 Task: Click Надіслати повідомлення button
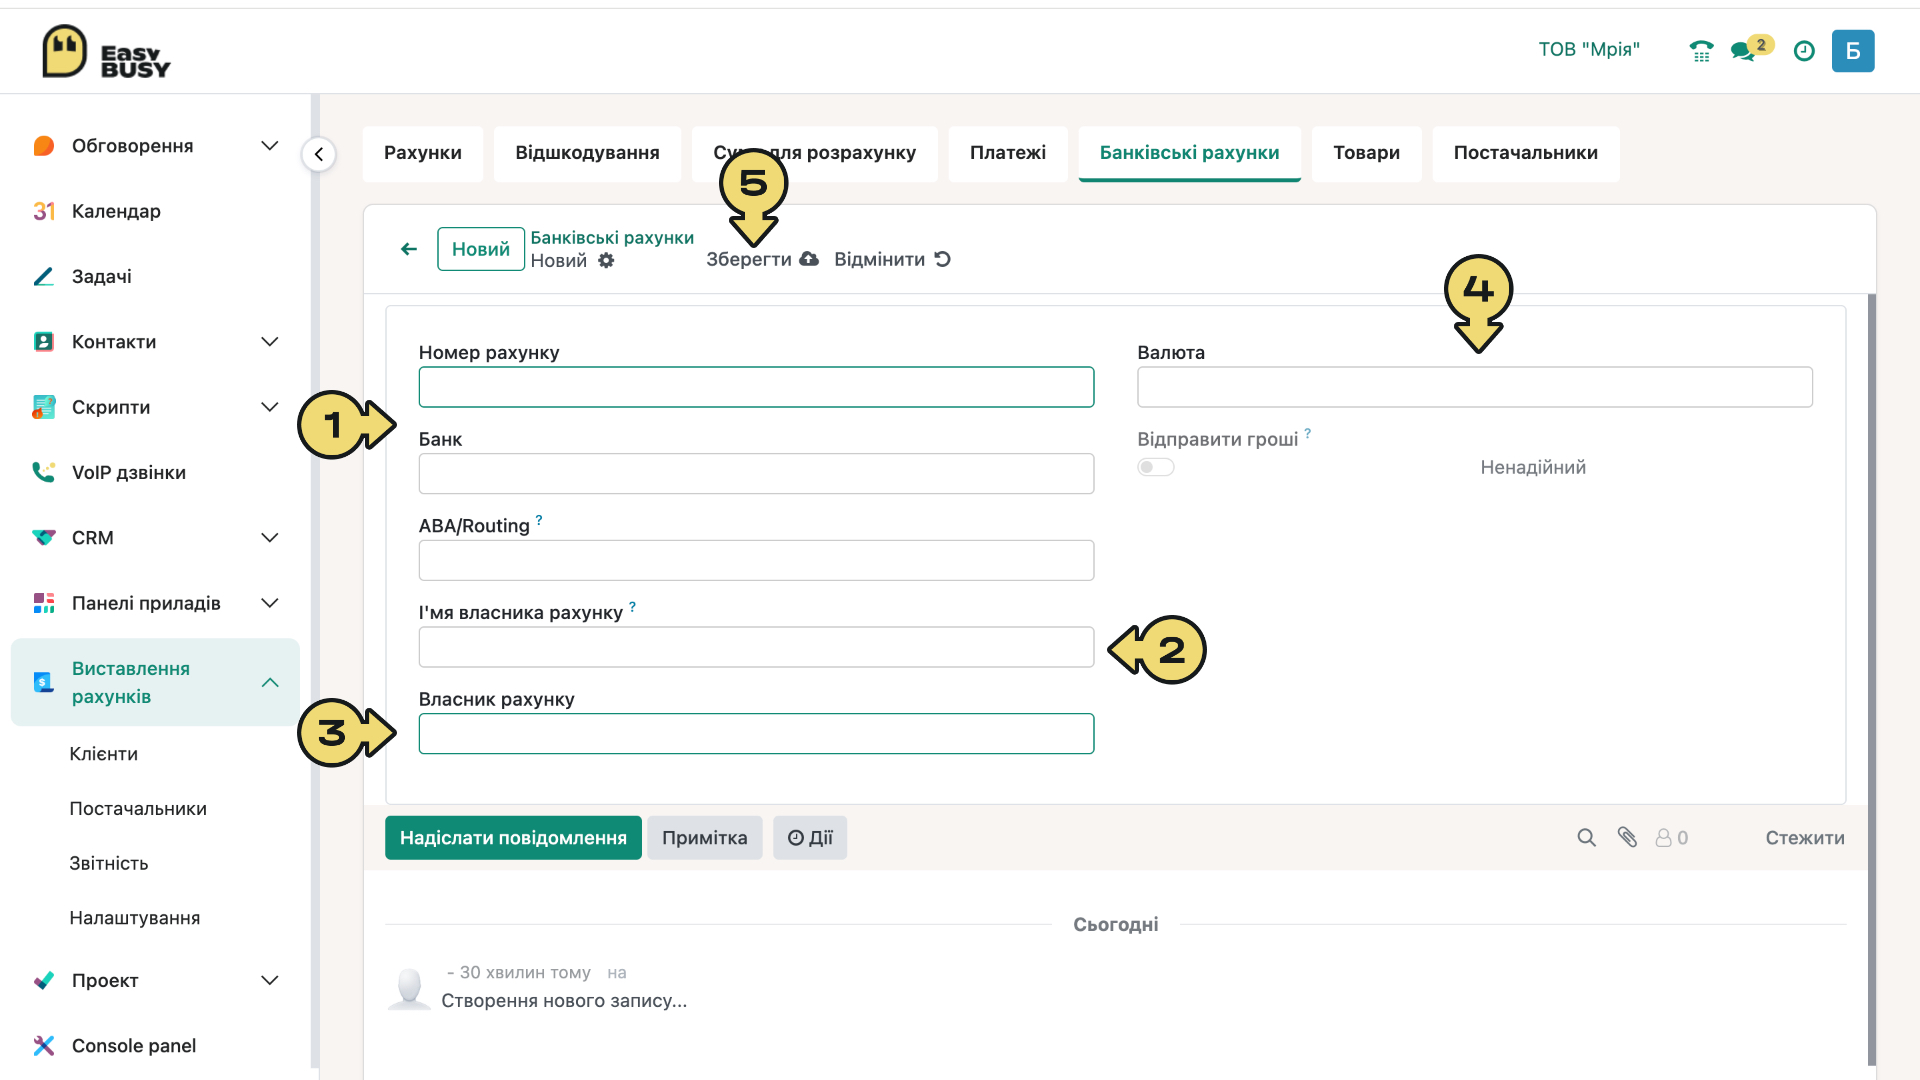pos(514,838)
